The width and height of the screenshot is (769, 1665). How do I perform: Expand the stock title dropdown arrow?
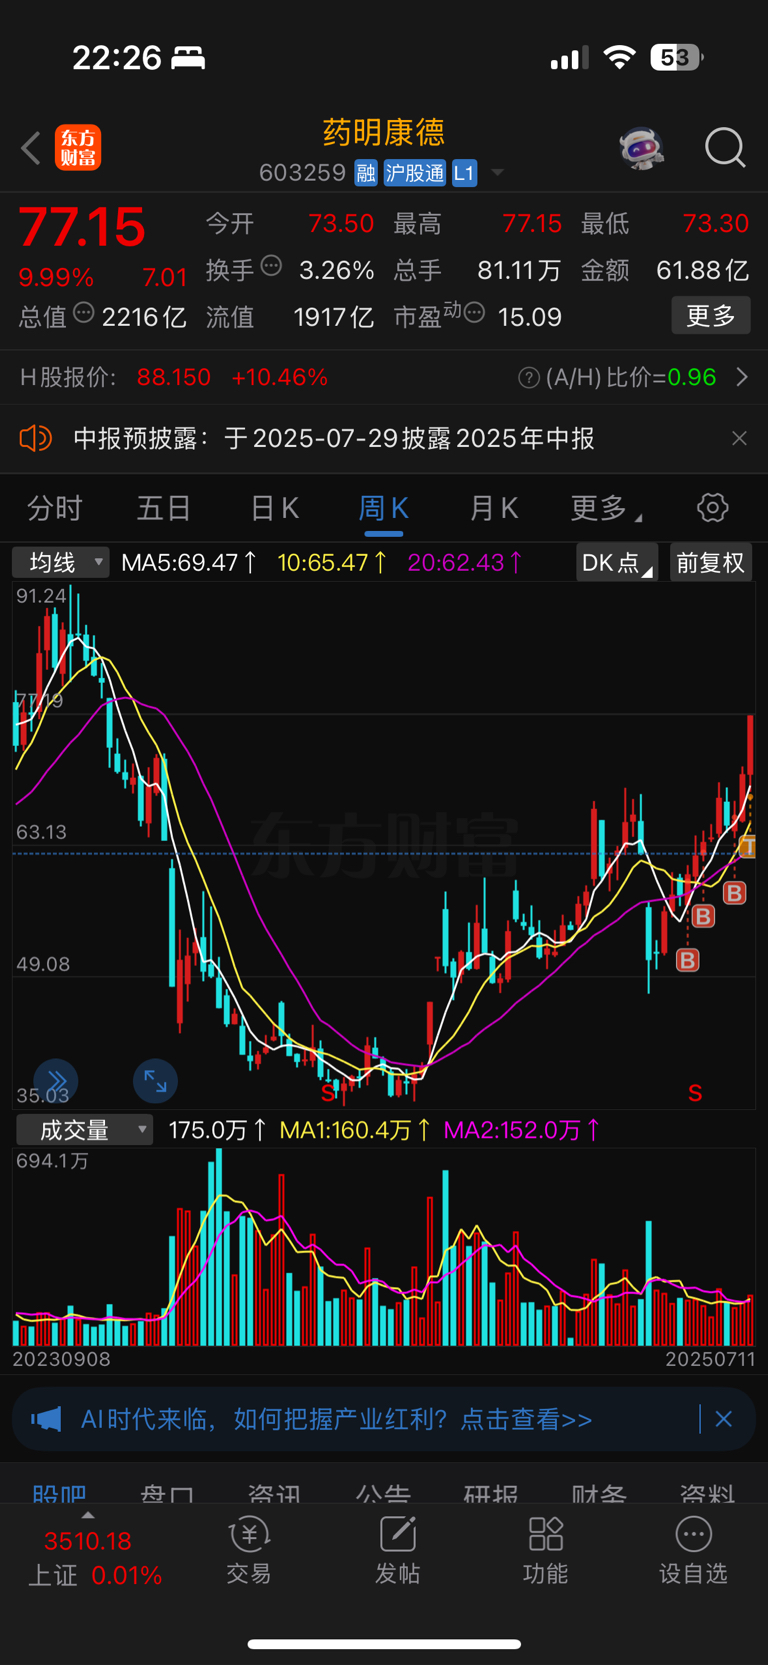click(497, 173)
